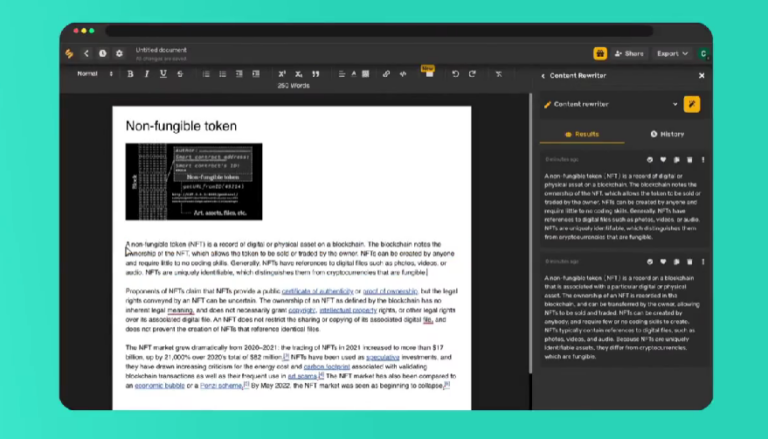
Task: Go back from Content Rewriter panel
Action: [543, 76]
